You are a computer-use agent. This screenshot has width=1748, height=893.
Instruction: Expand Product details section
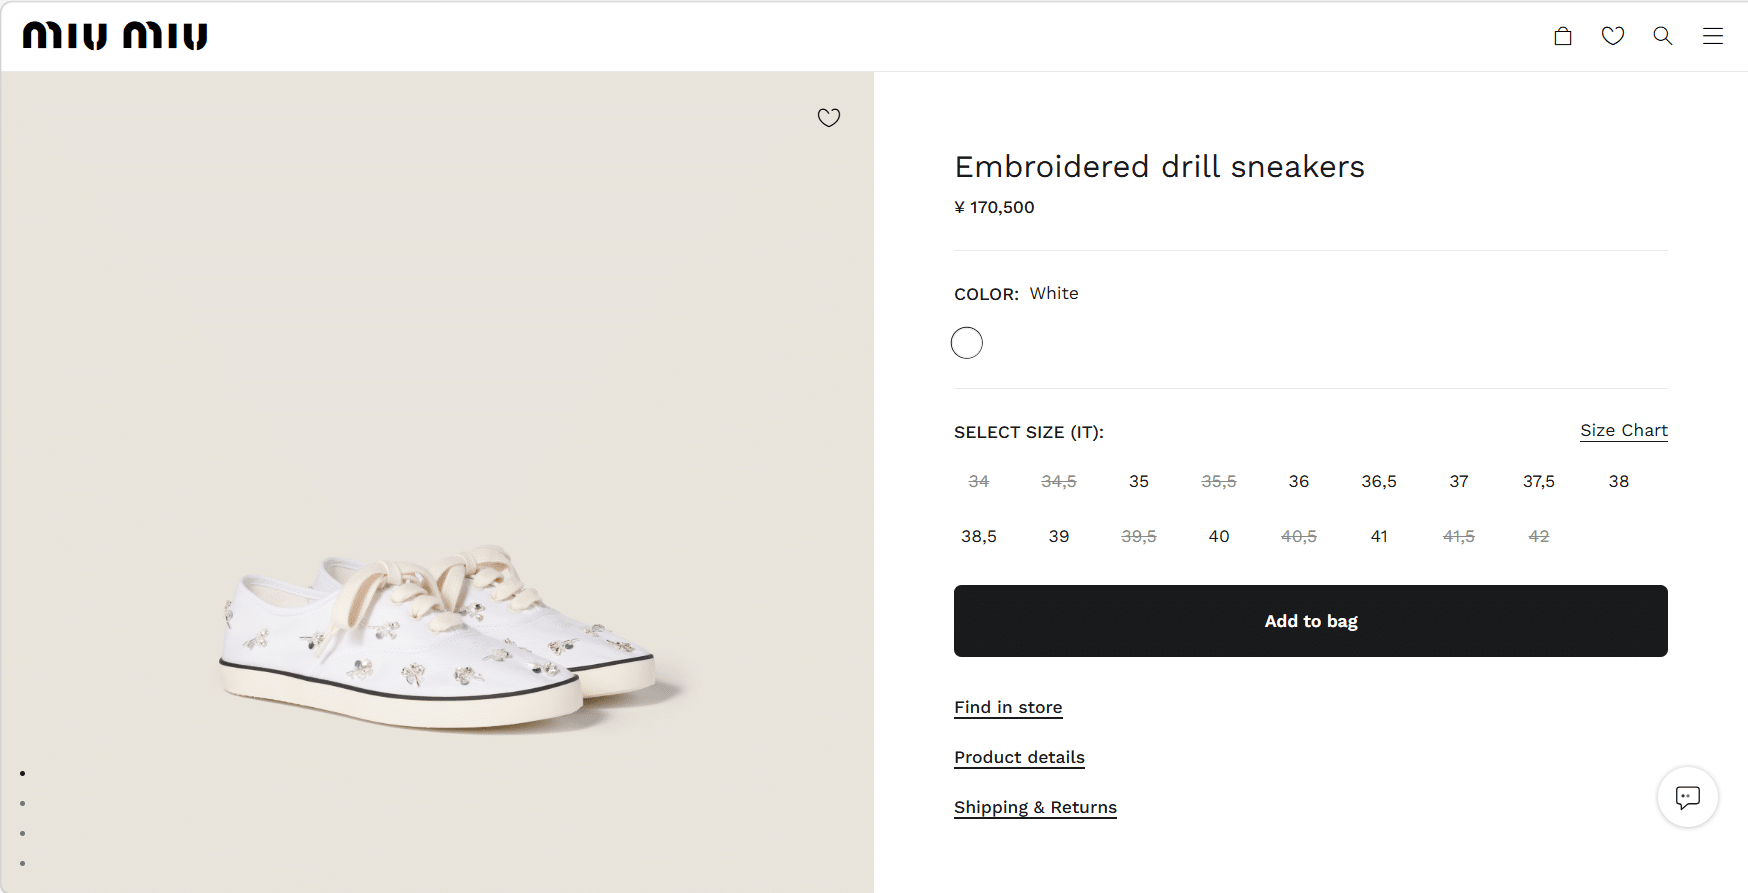tap(1019, 757)
